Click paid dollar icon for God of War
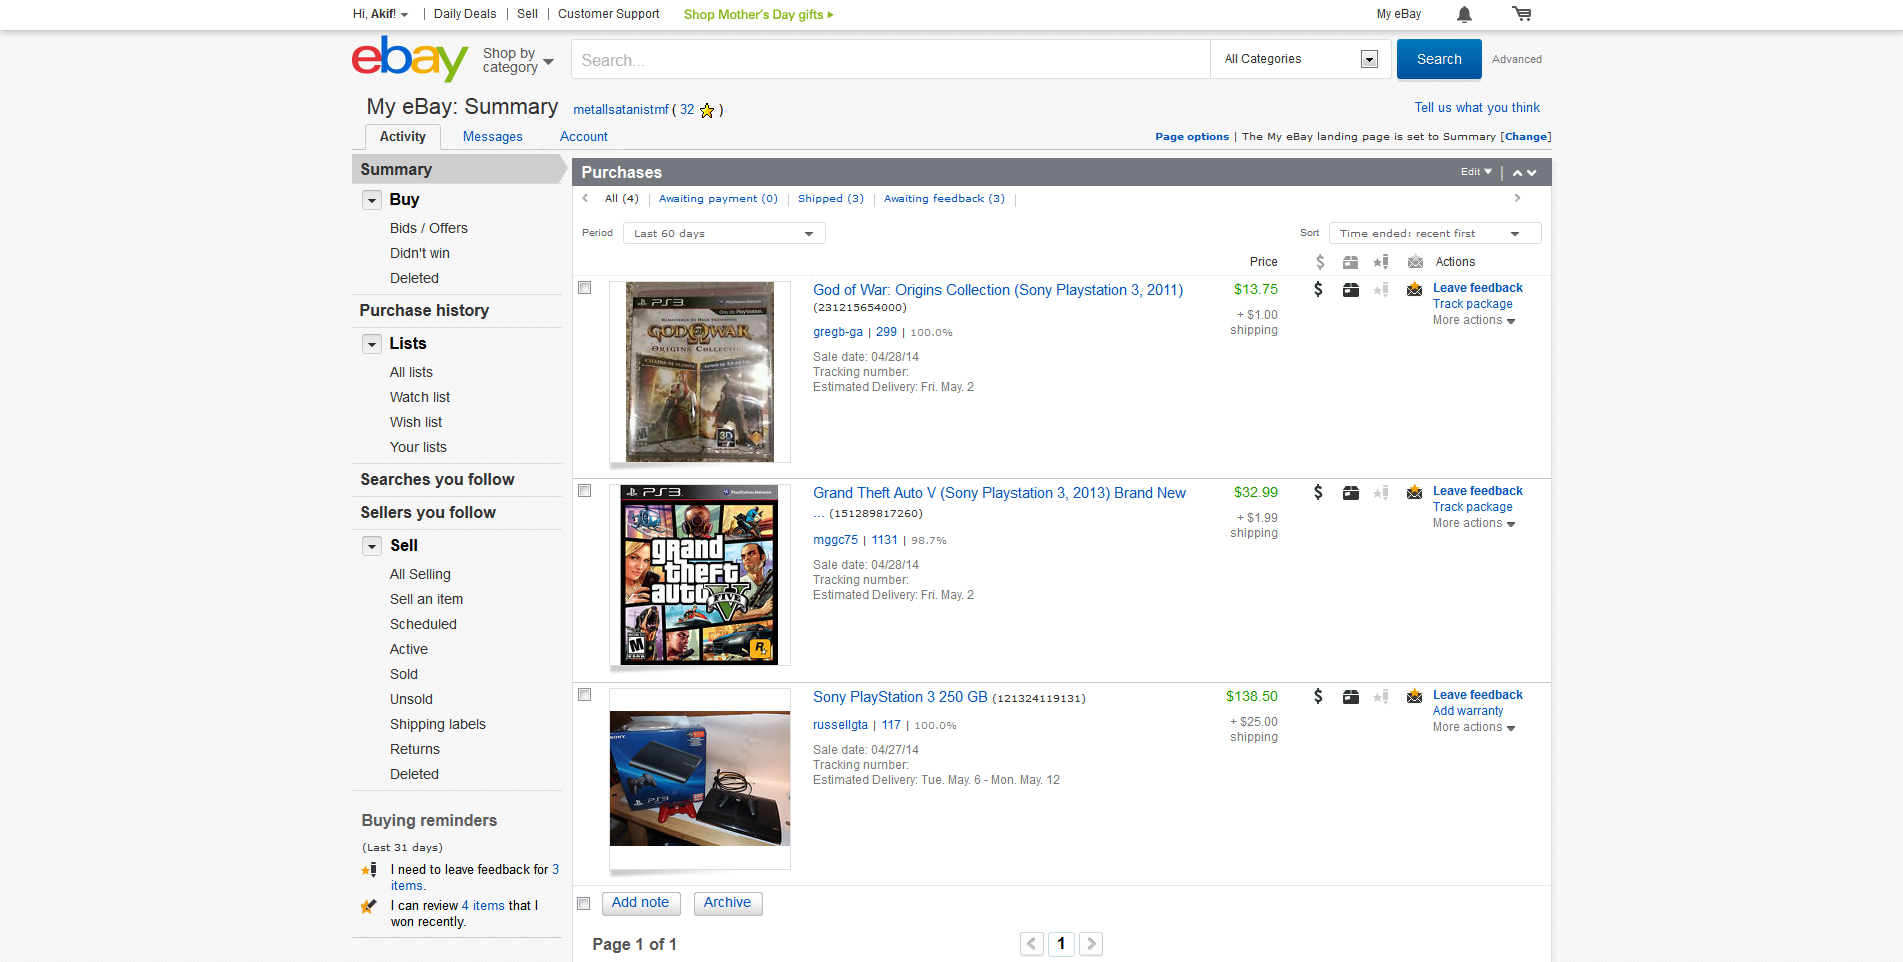This screenshot has height=962, width=1903. point(1318,290)
